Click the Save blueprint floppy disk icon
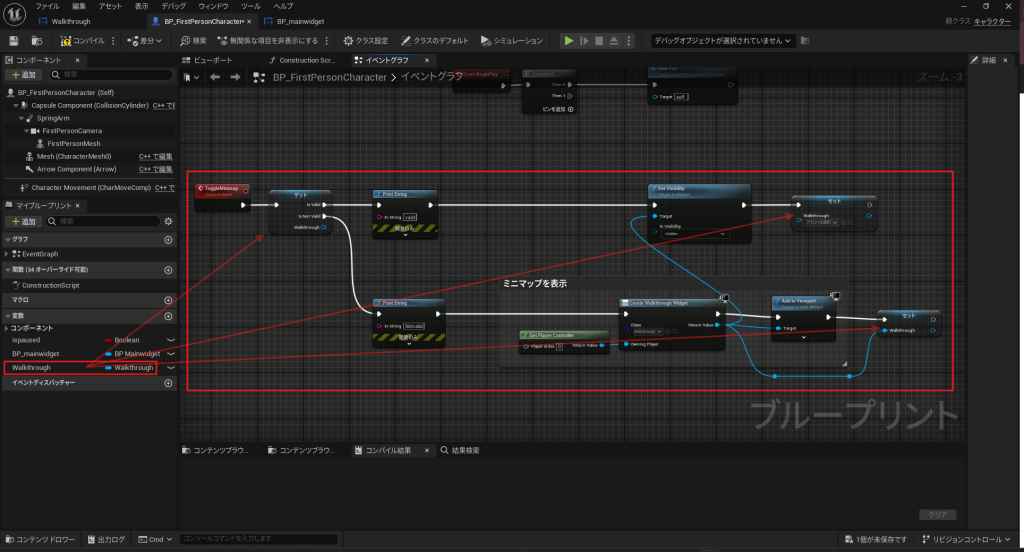Screen dimensions: 1024x552 [14, 41]
